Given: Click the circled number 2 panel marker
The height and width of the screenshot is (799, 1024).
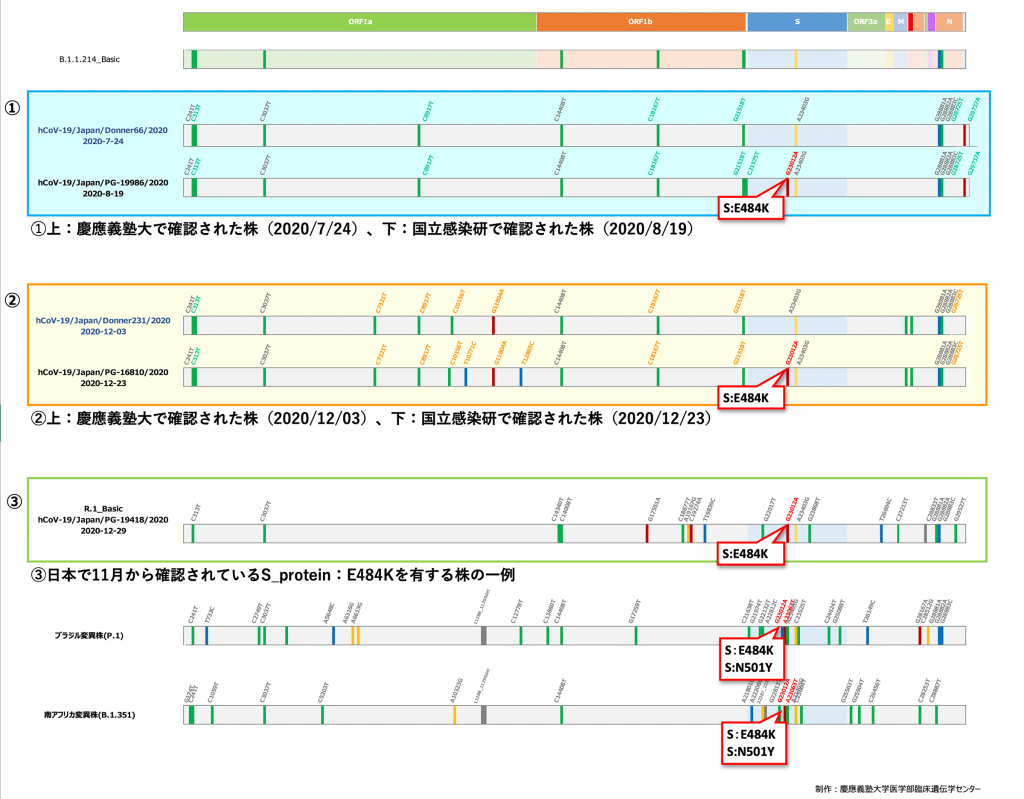Looking at the screenshot, I should coord(13,300).
